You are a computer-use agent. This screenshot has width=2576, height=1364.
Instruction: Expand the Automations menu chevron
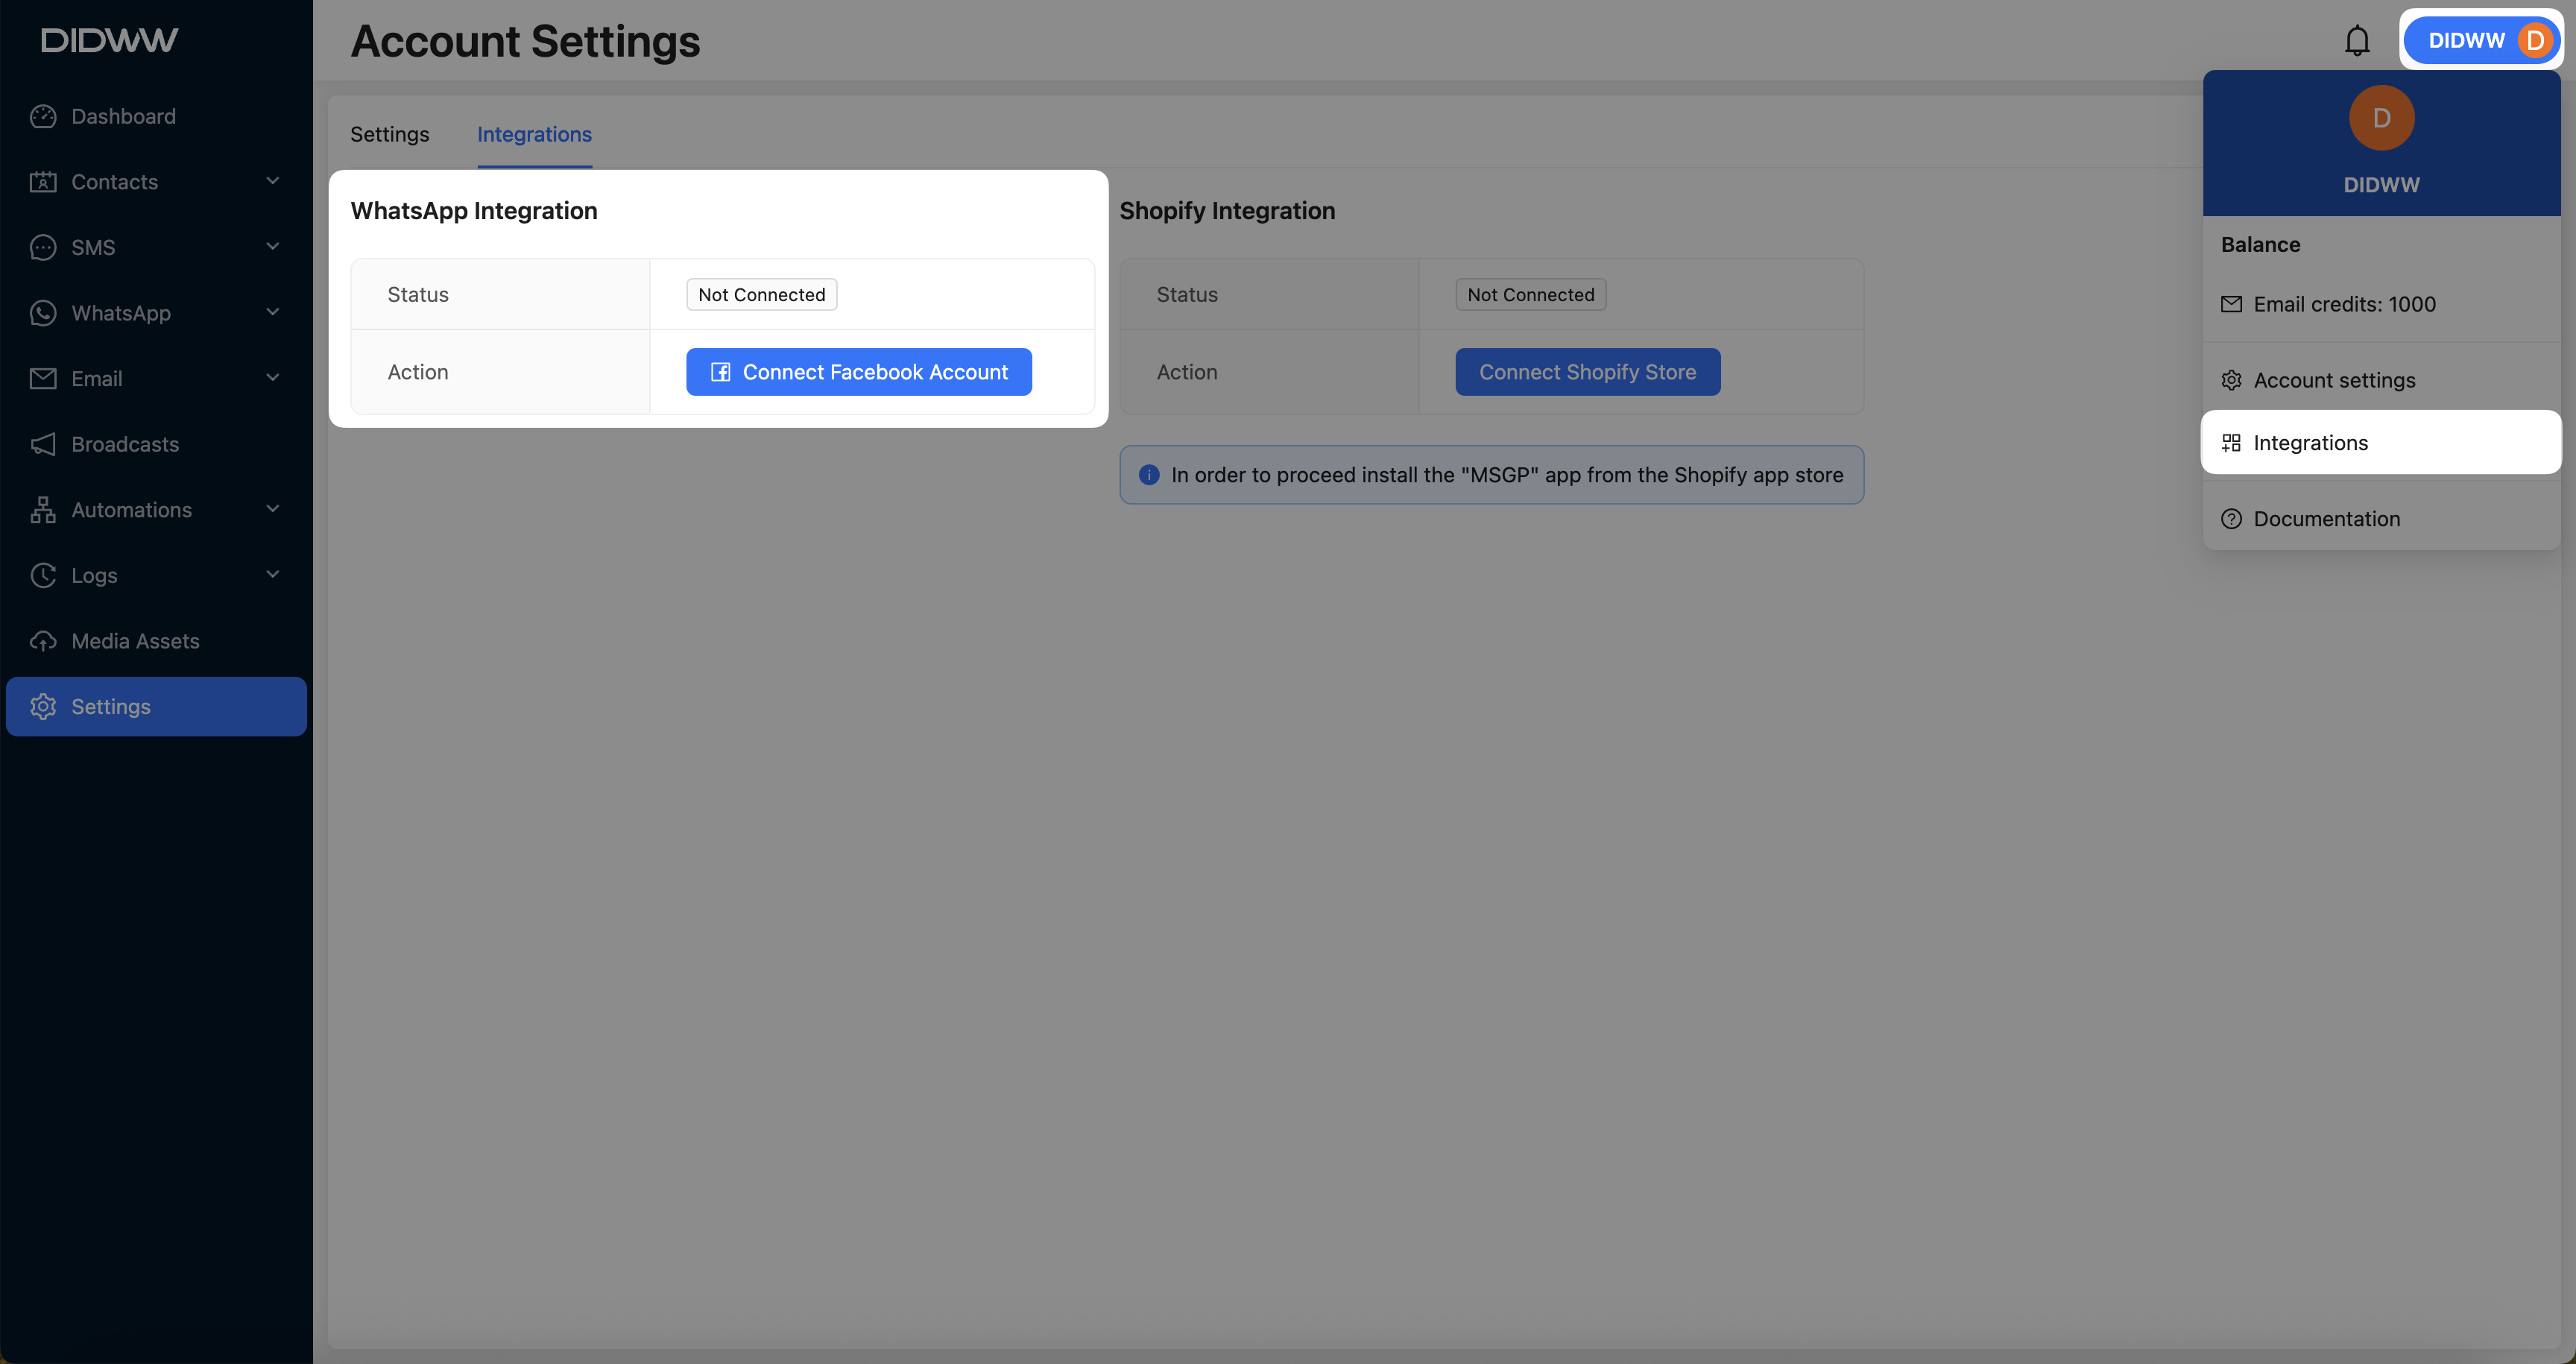click(x=272, y=509)
